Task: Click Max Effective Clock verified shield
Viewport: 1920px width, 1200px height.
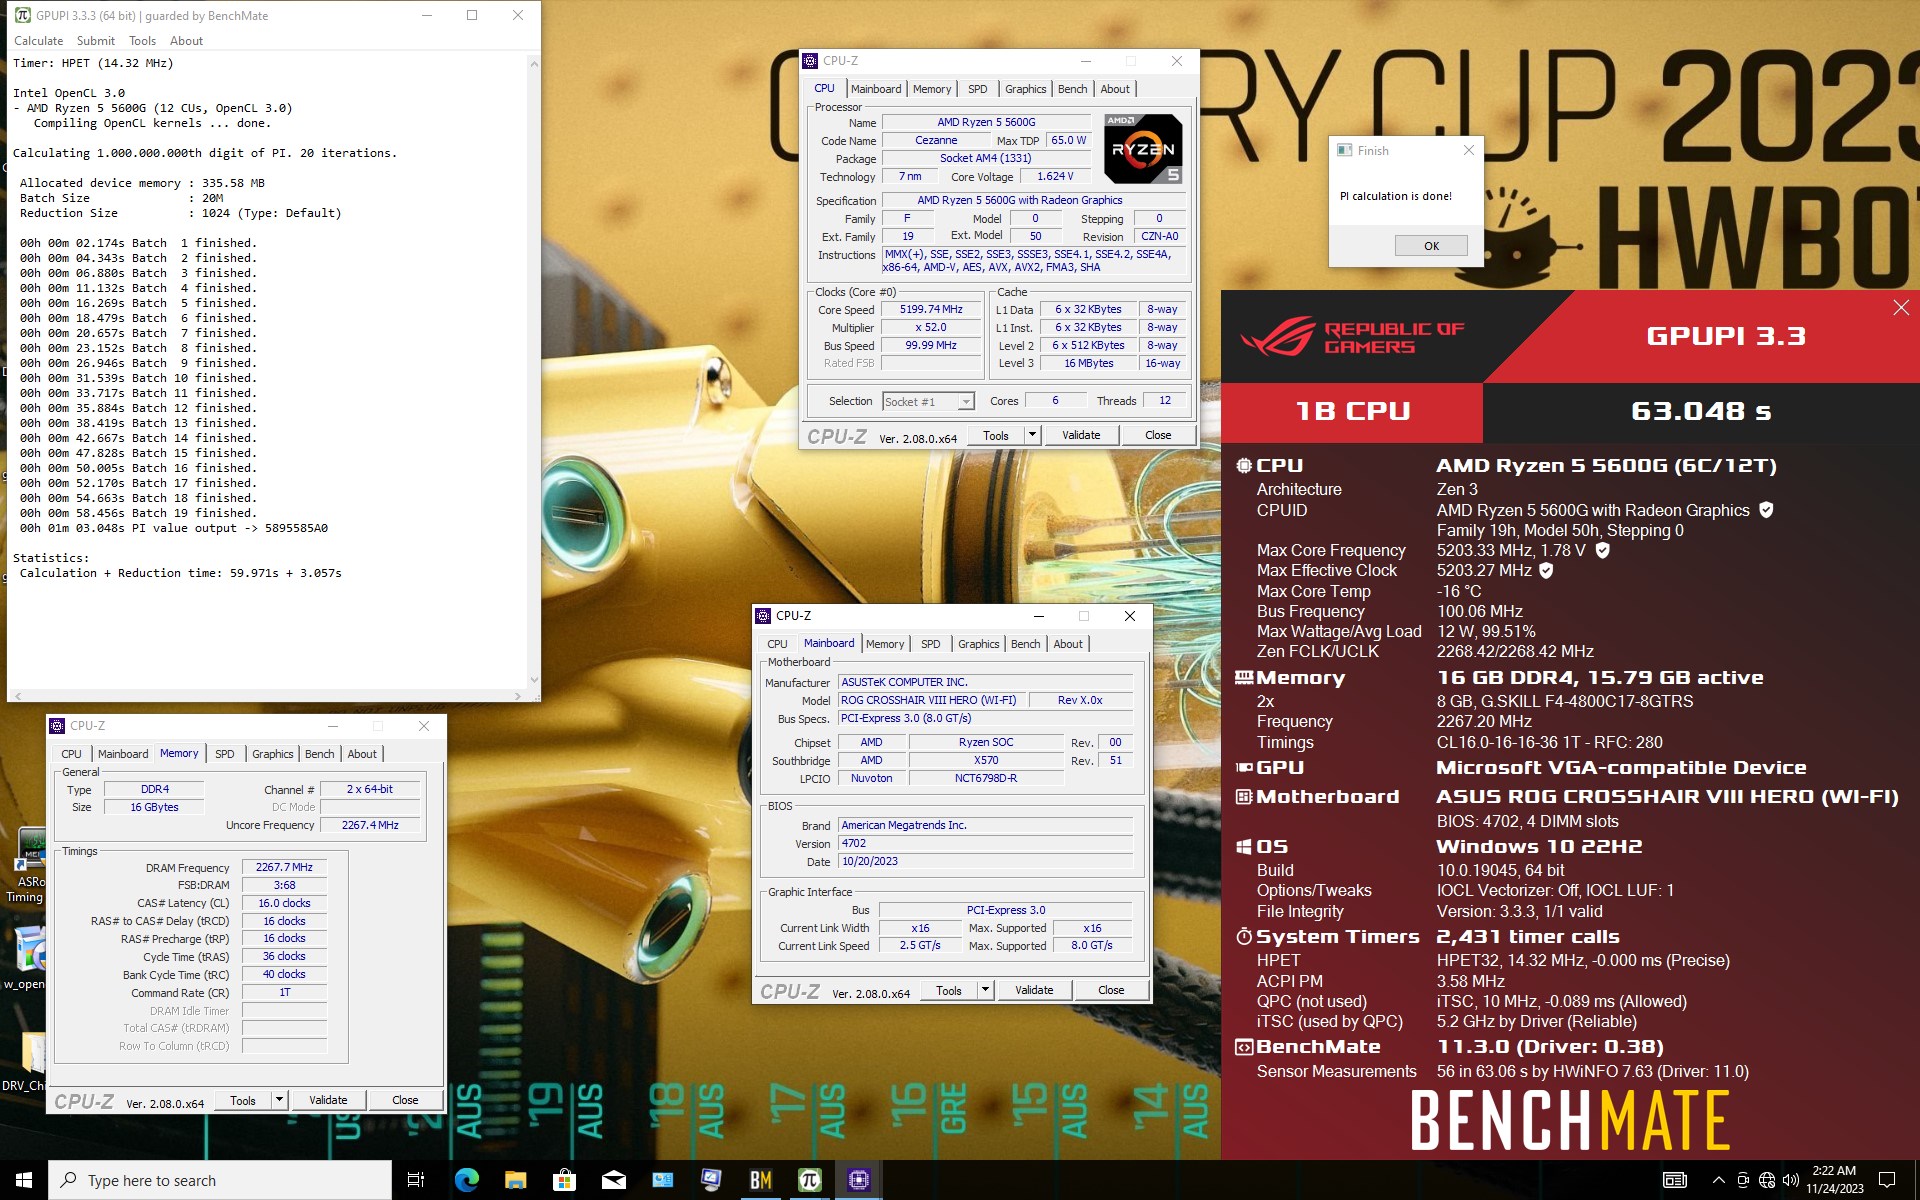Action: (1546, 570)
